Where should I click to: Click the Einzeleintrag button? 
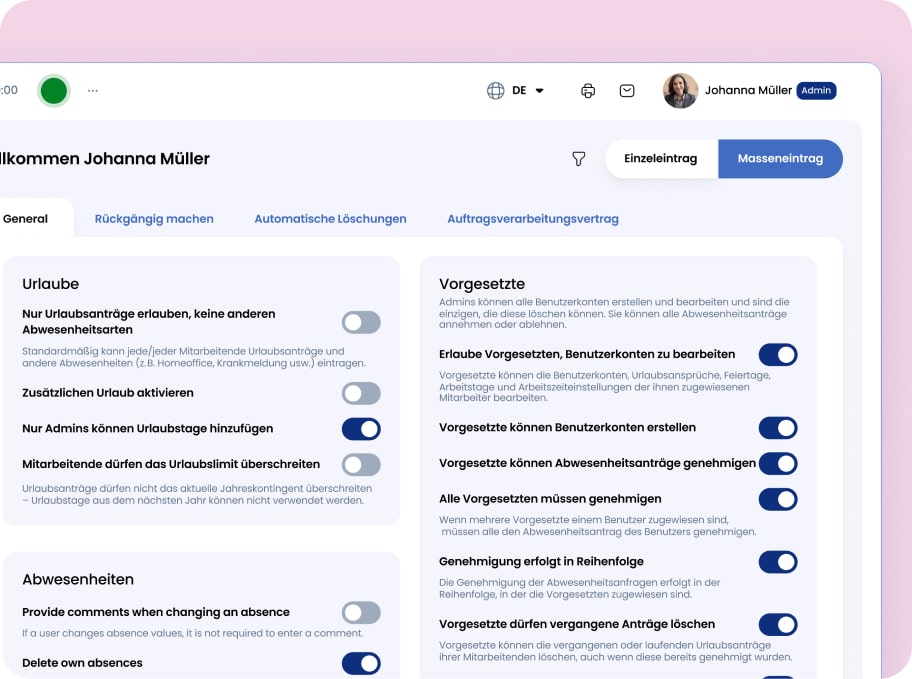(x=660, y=159)
